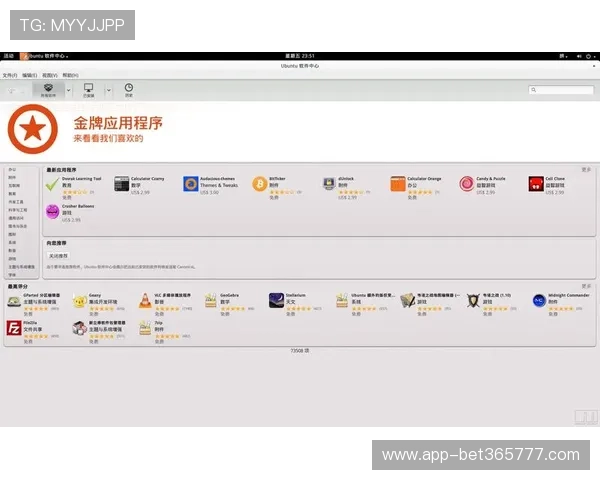Open the 金牌应用程序 banner heading
600x480 pixels.
pyautogui.click(x=118, y=123)
